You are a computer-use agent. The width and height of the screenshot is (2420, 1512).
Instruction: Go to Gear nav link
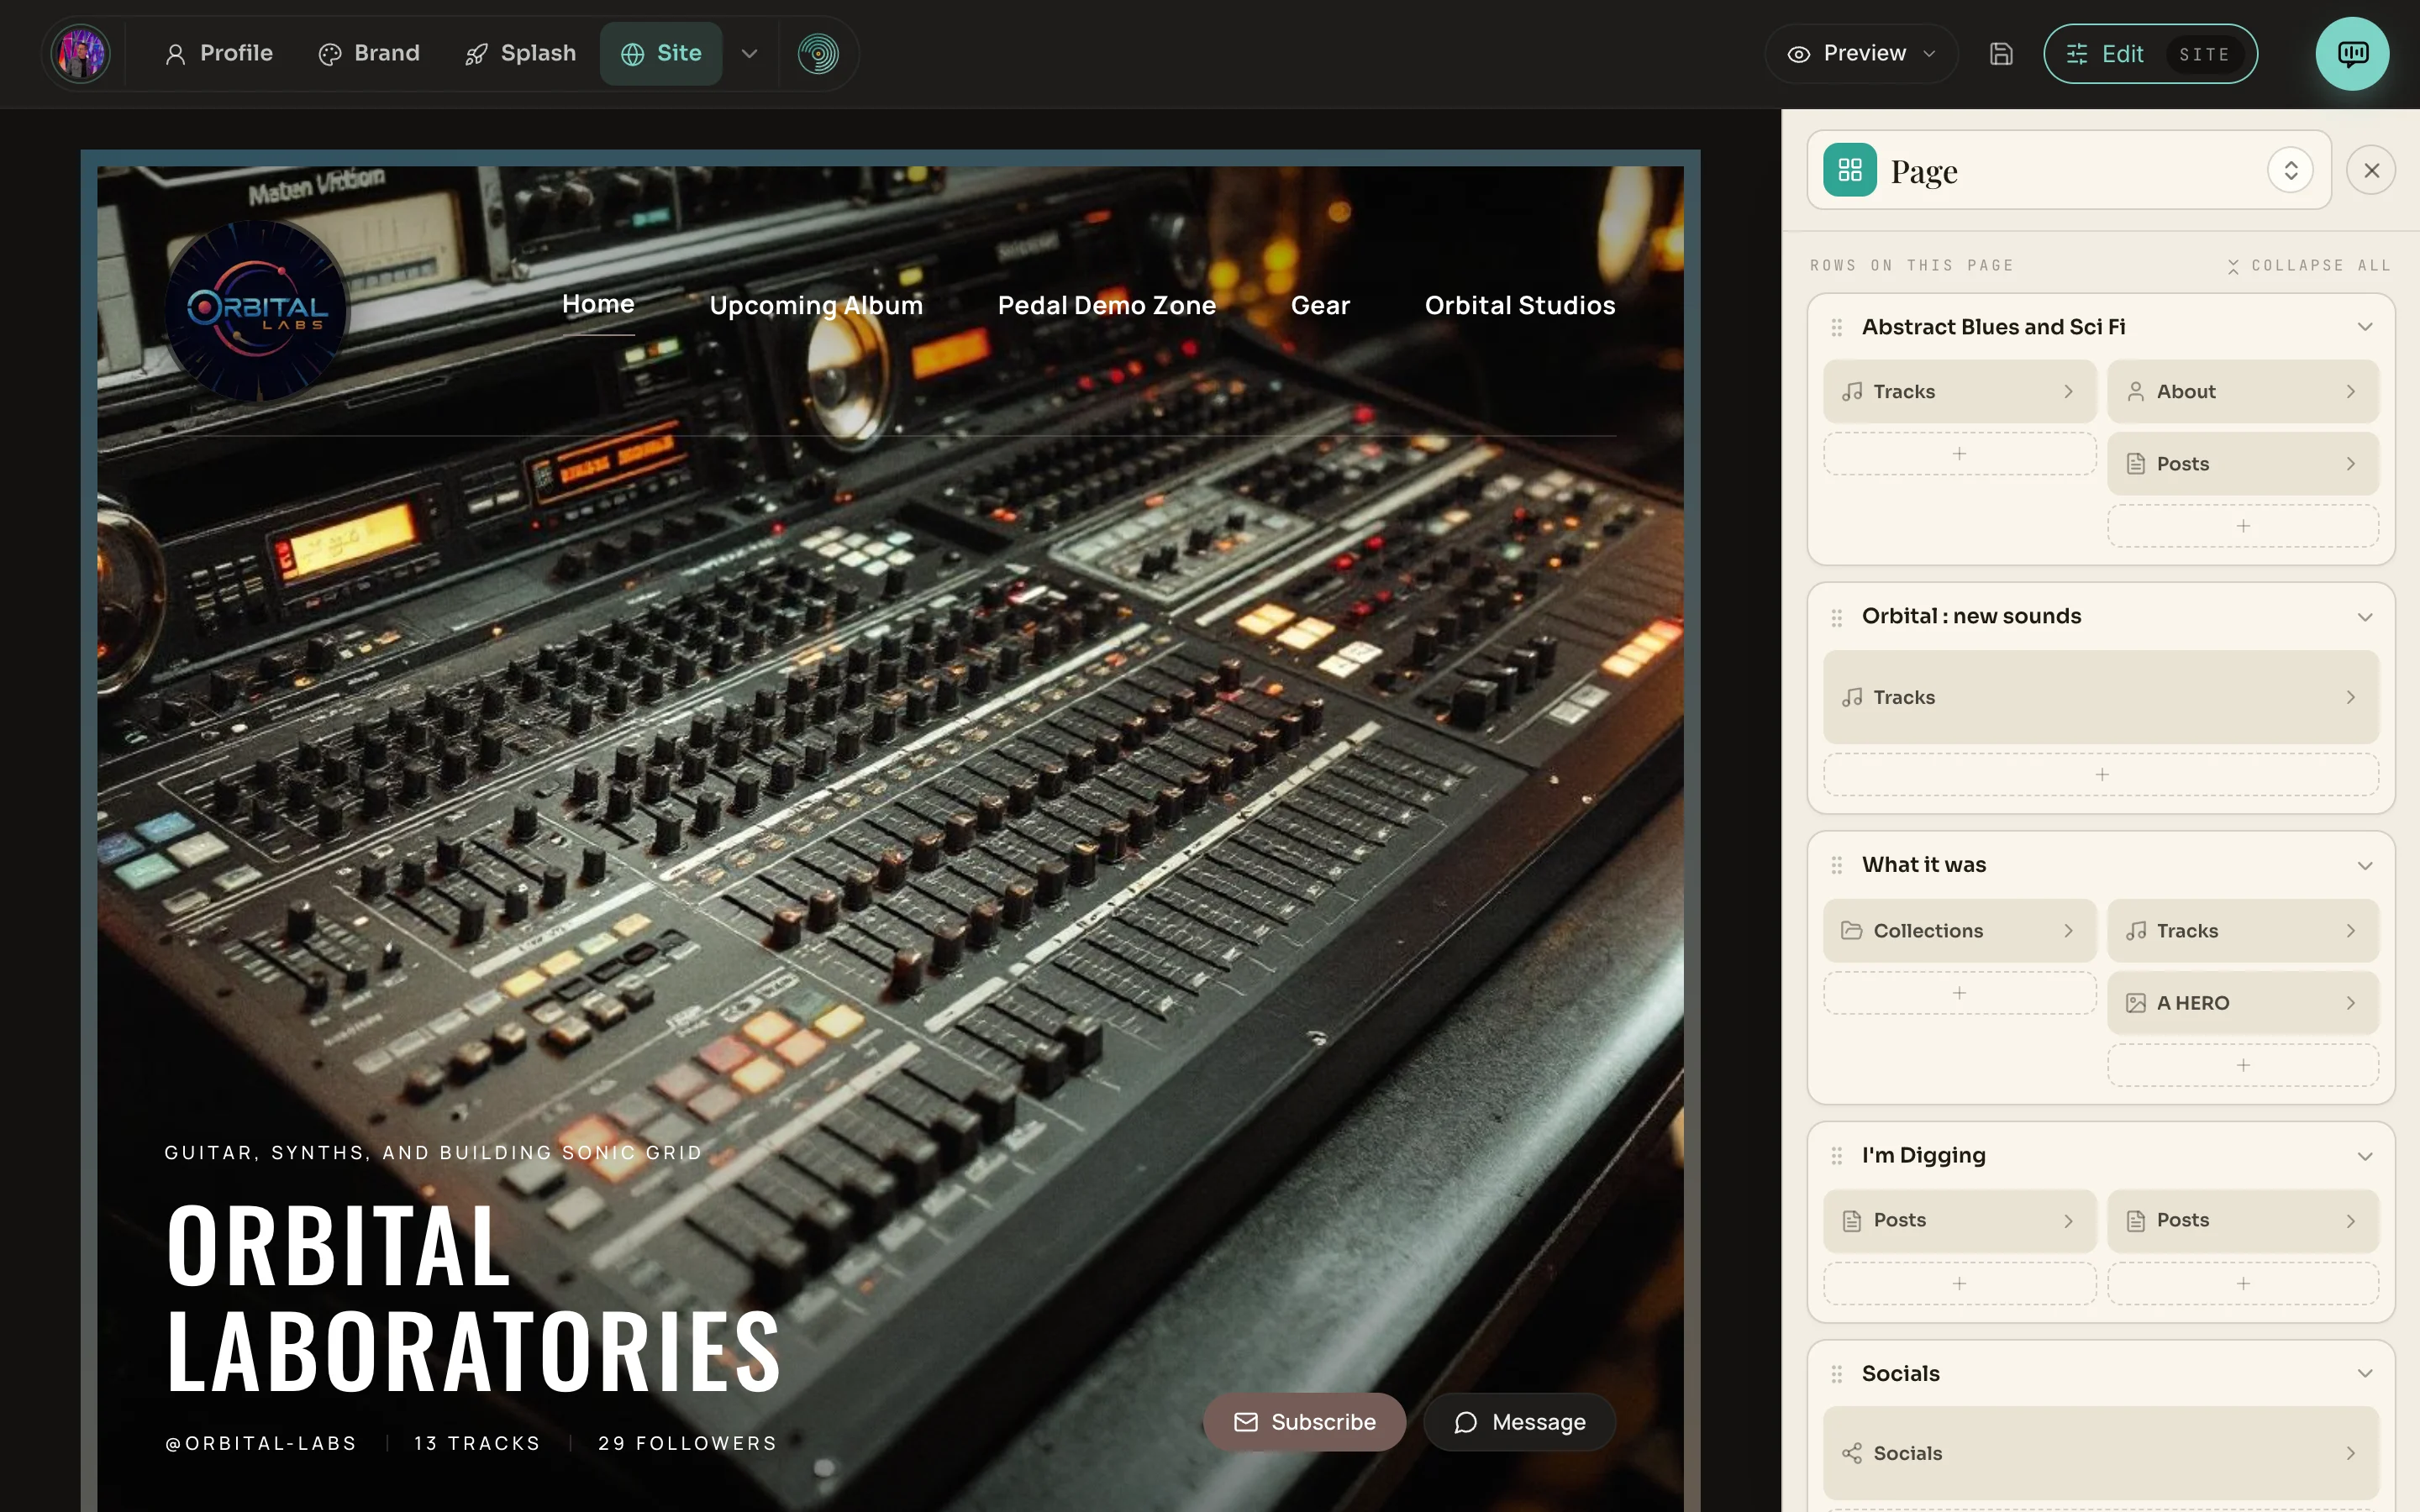tap(1320, 306)
